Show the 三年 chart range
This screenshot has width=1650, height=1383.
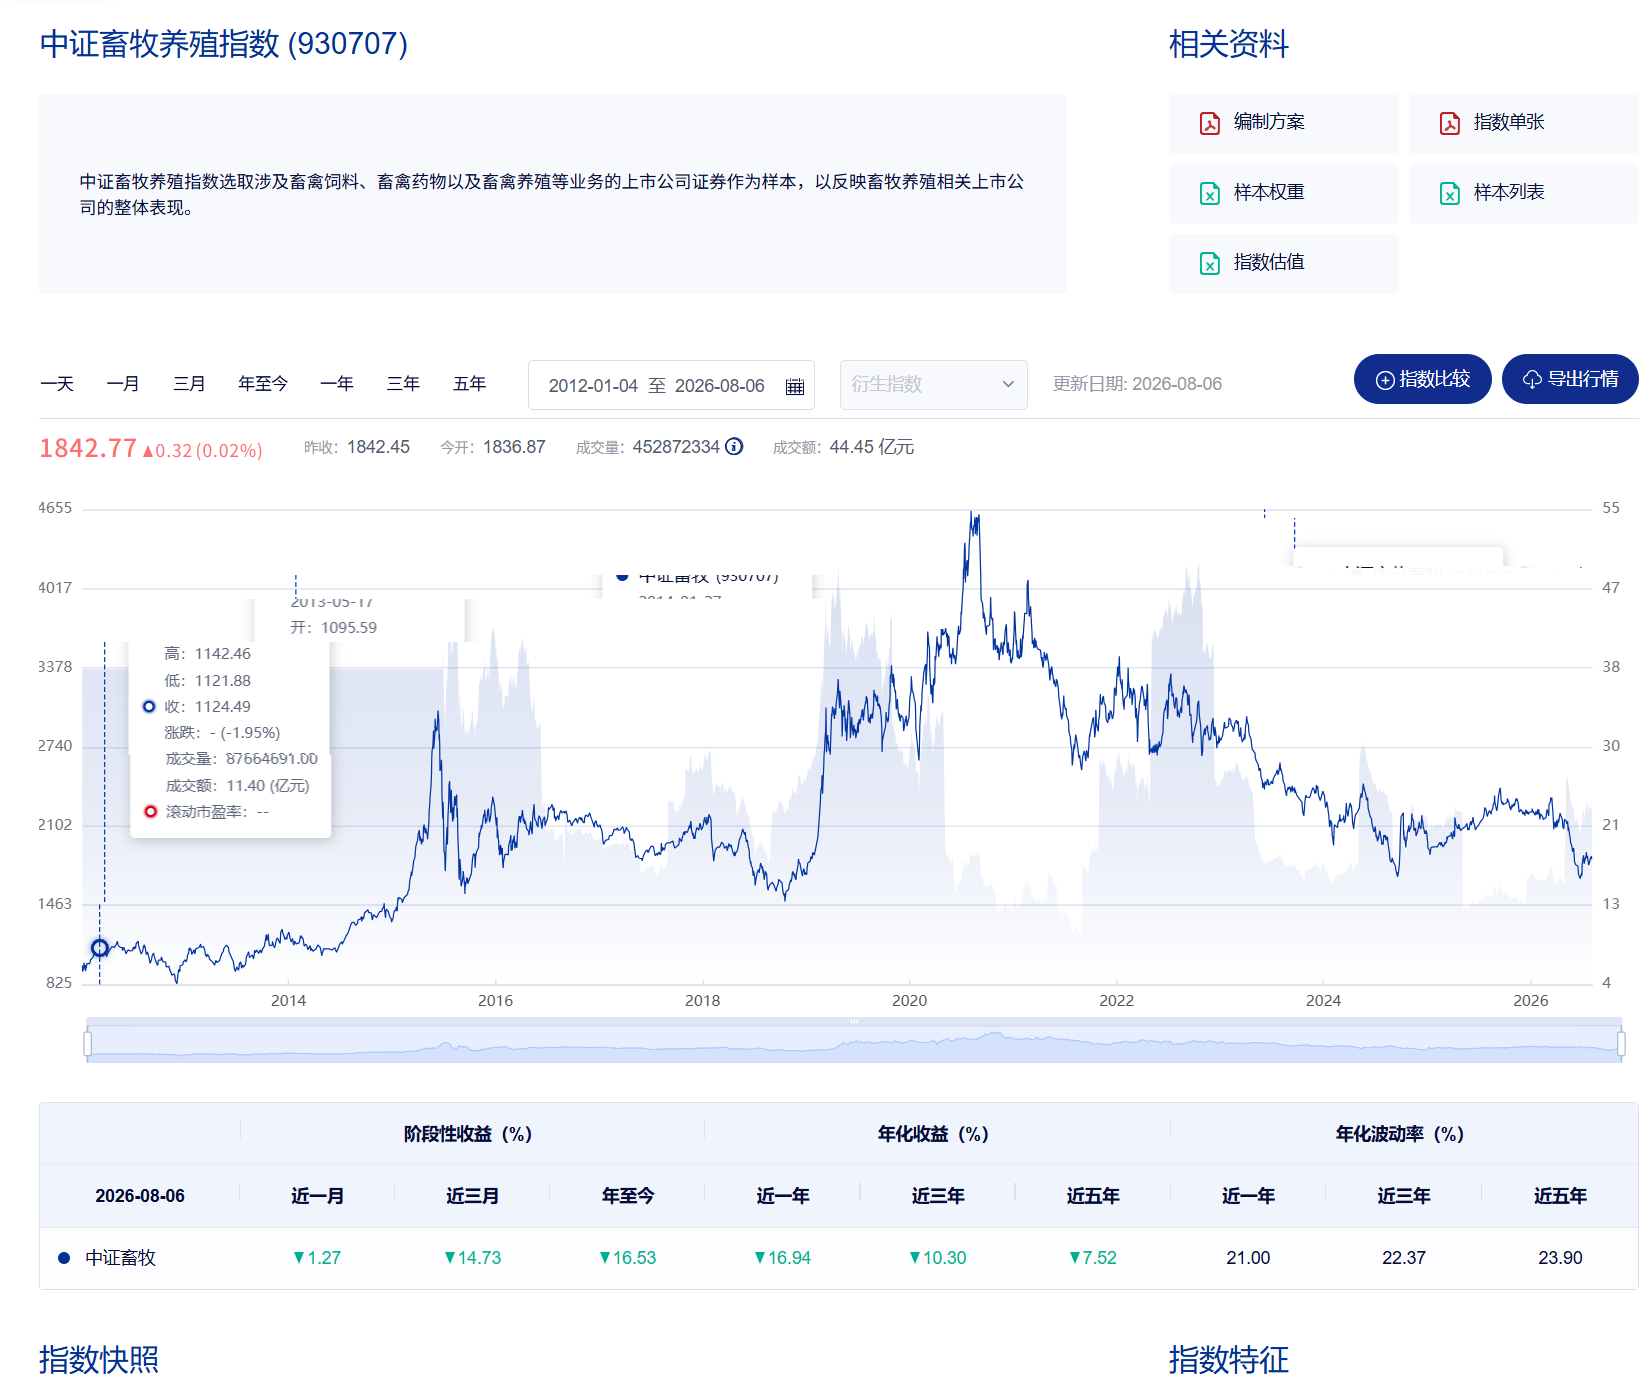point(403,384)
